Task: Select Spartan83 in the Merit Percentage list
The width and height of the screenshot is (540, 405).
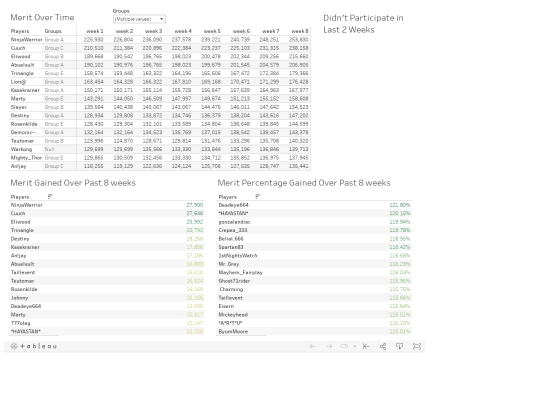Action: coord(231,247)
